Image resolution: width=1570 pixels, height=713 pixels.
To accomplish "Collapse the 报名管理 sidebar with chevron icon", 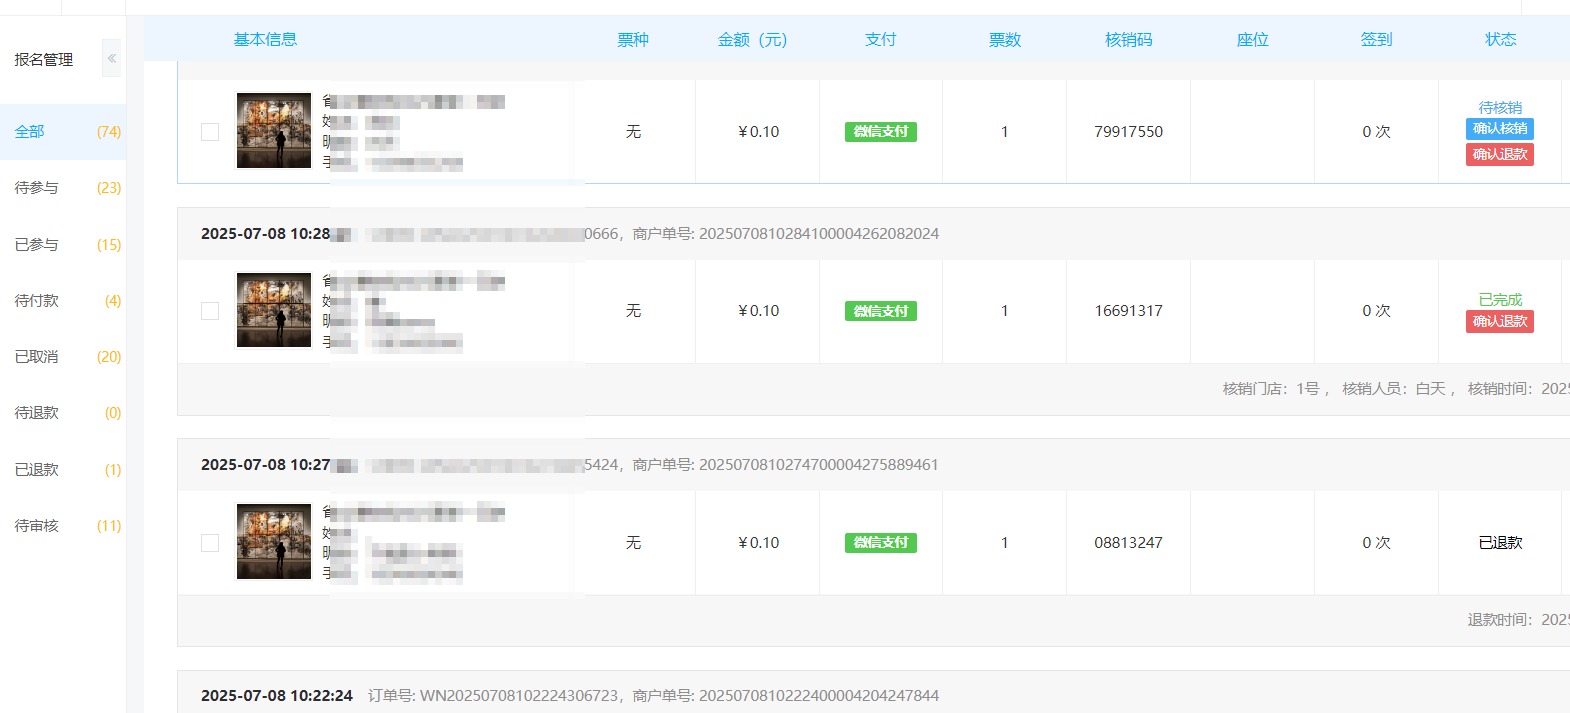I will pos(112,59).
